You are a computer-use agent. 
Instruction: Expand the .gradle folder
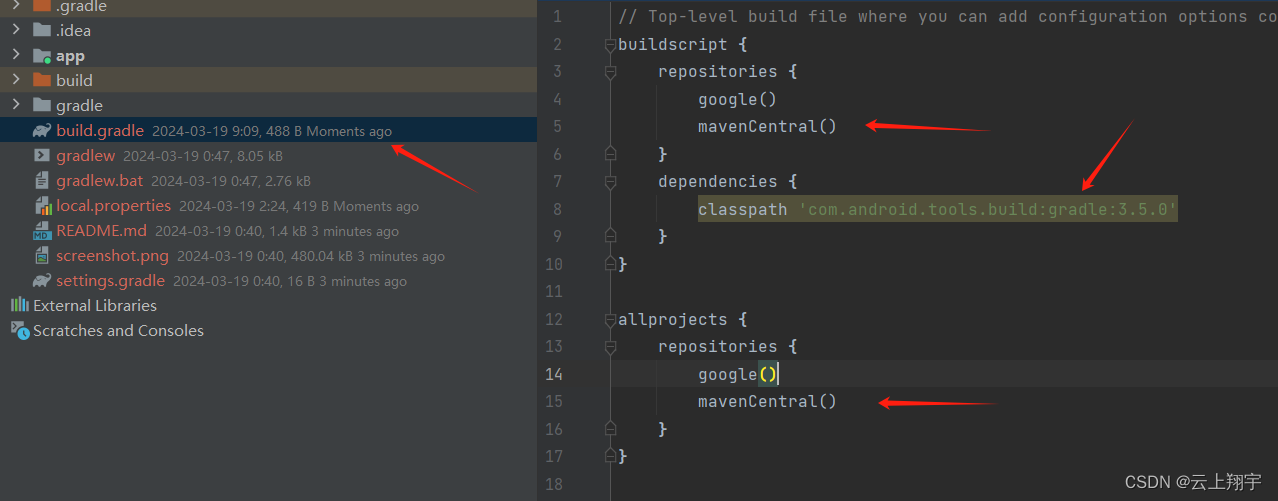pyautogui.click(x=16, y=6)
